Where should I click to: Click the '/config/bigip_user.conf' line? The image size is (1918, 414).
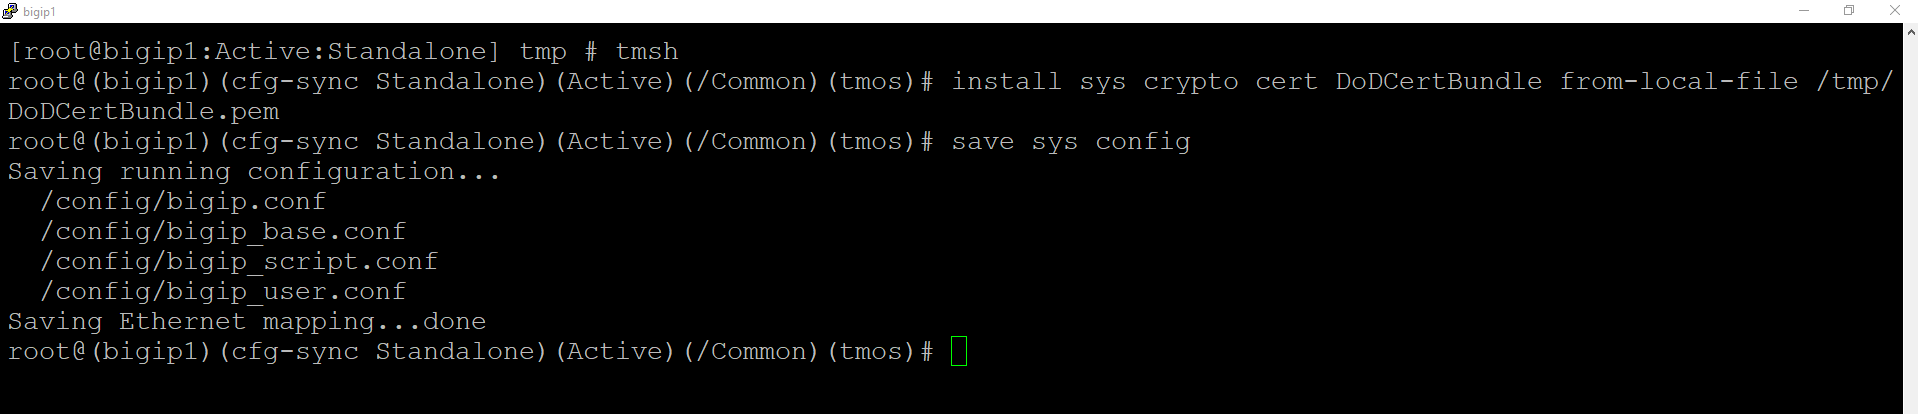(x=223, y=291)
